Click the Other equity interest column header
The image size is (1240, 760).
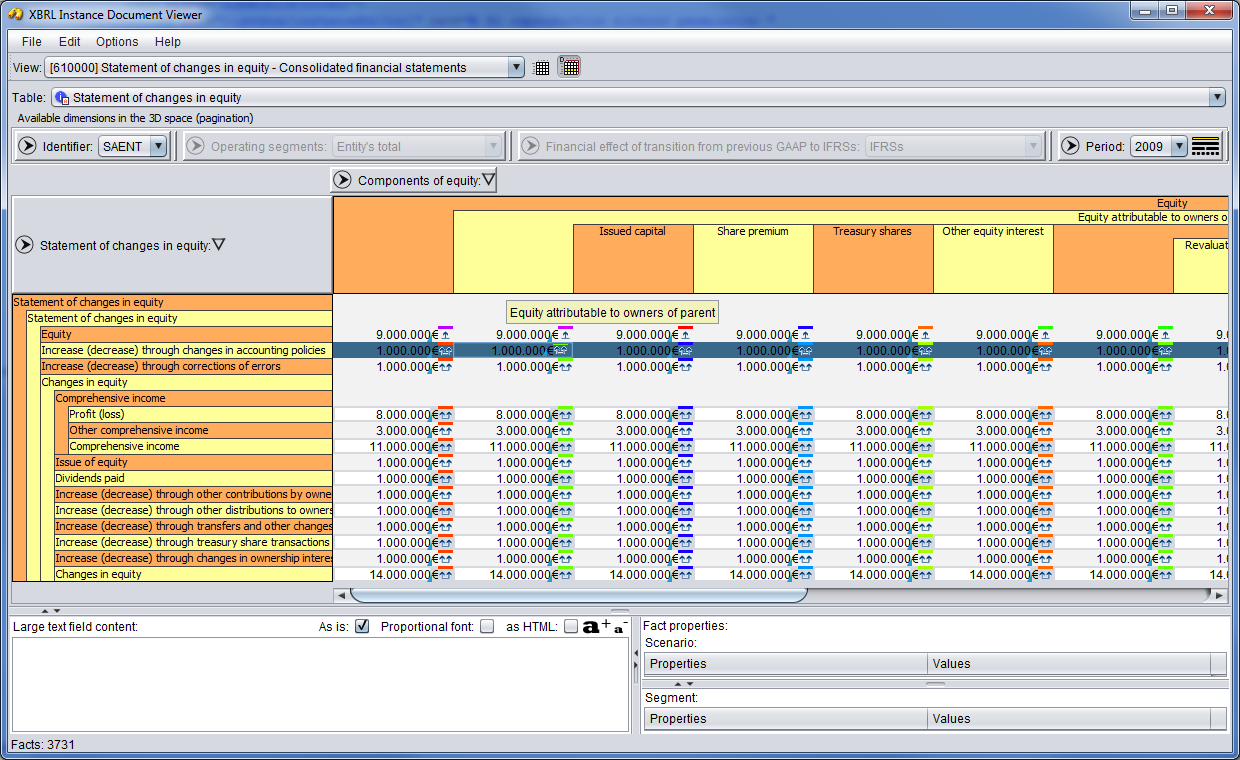pyautogui.click(x=993, y=258)
